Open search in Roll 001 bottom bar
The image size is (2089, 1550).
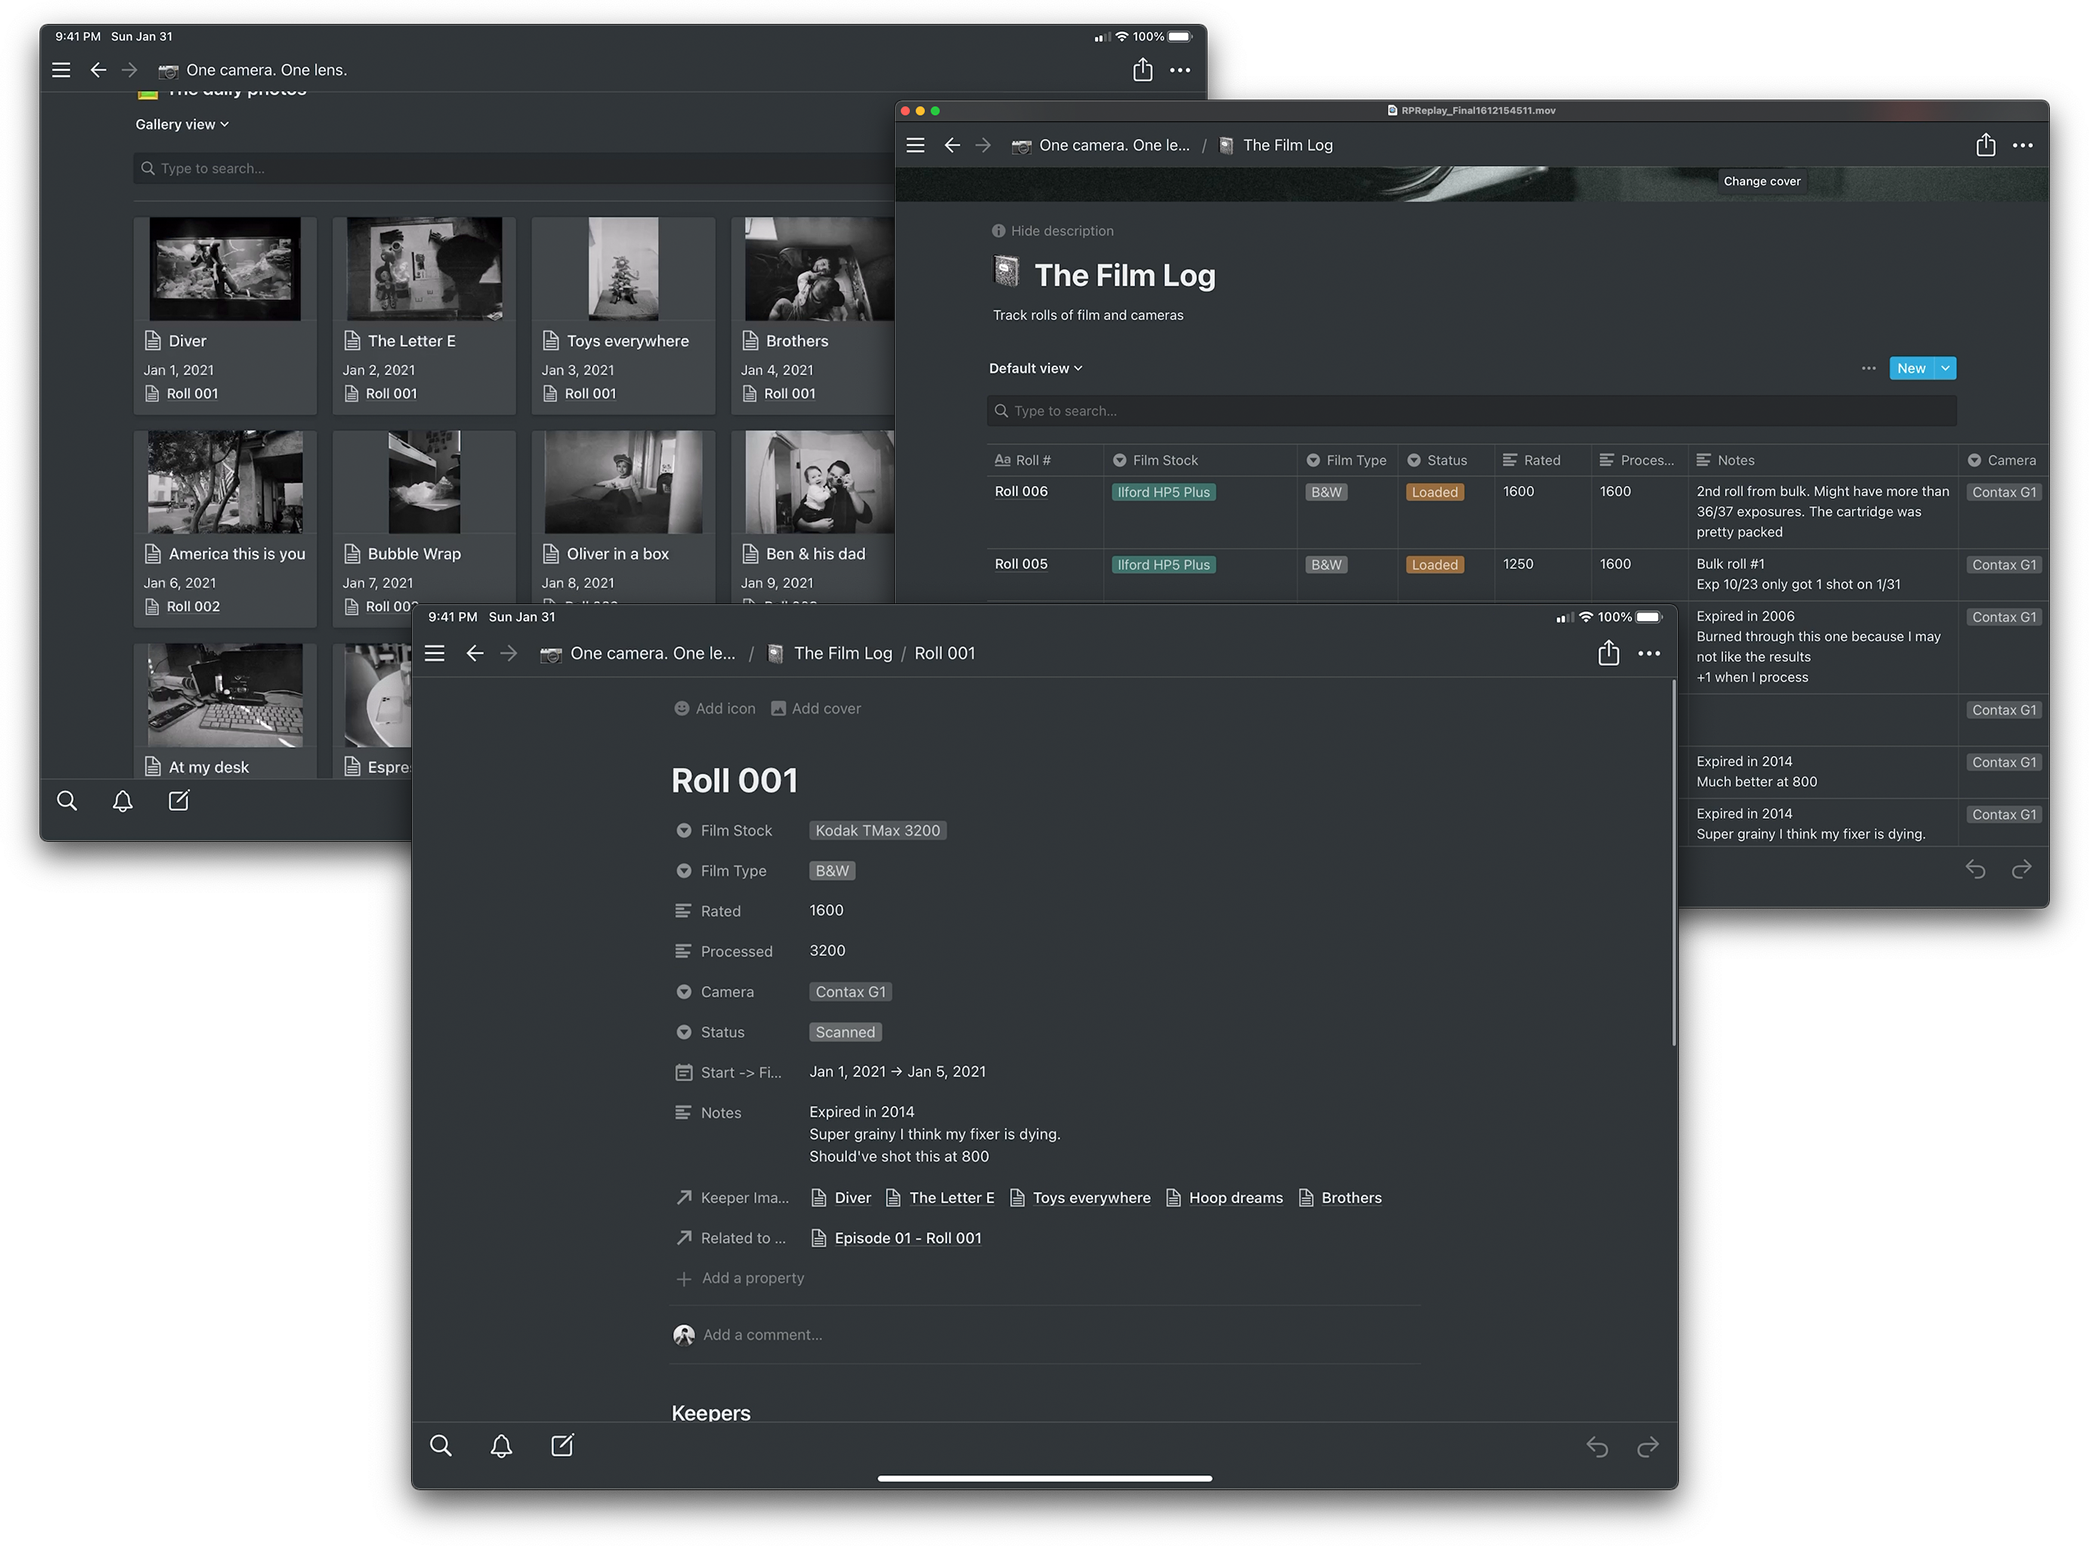[441, 1445]
